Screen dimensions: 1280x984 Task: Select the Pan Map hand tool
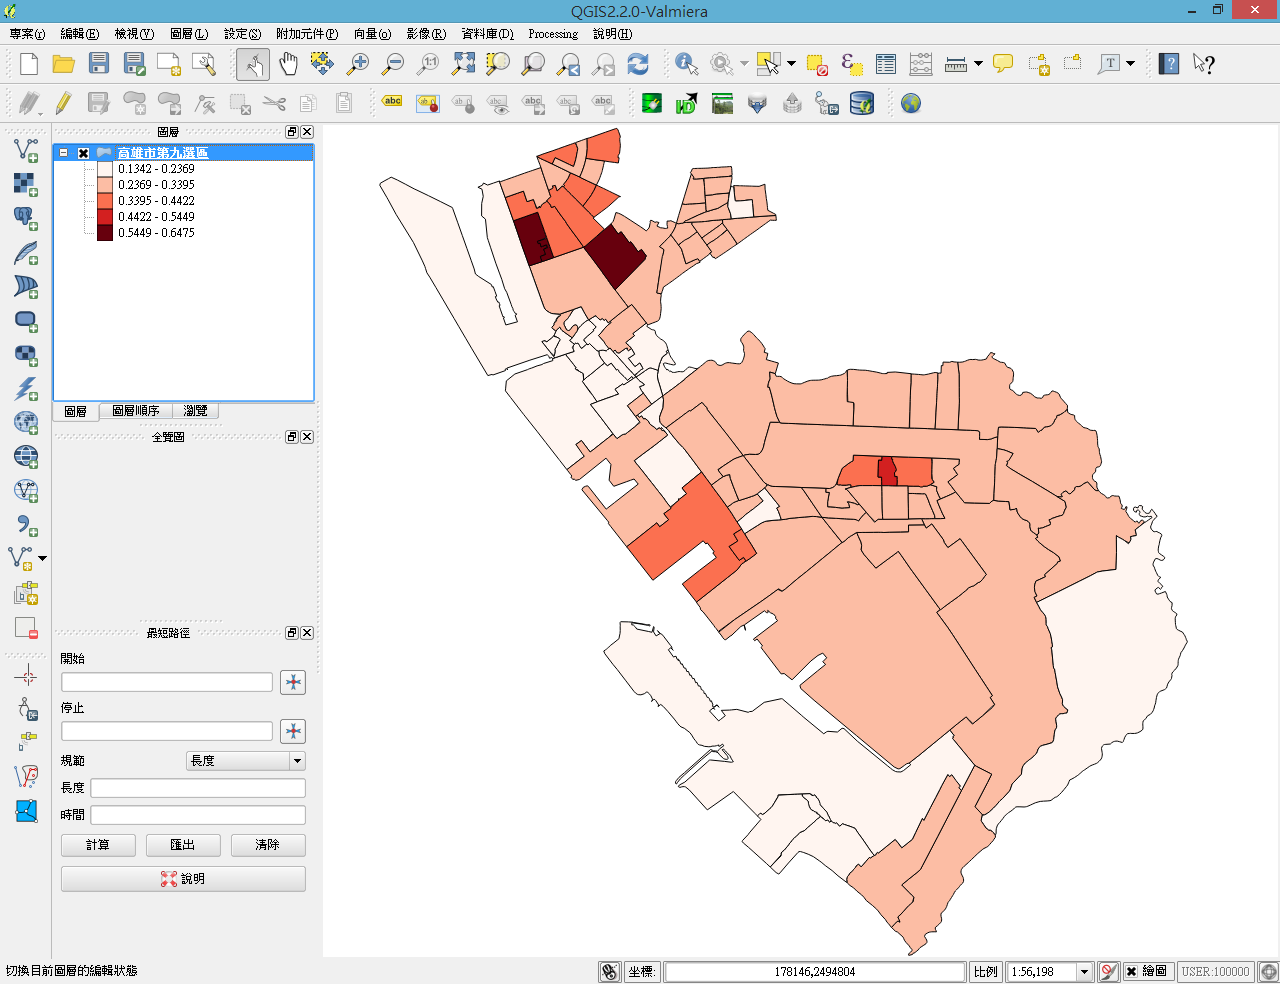288,64
